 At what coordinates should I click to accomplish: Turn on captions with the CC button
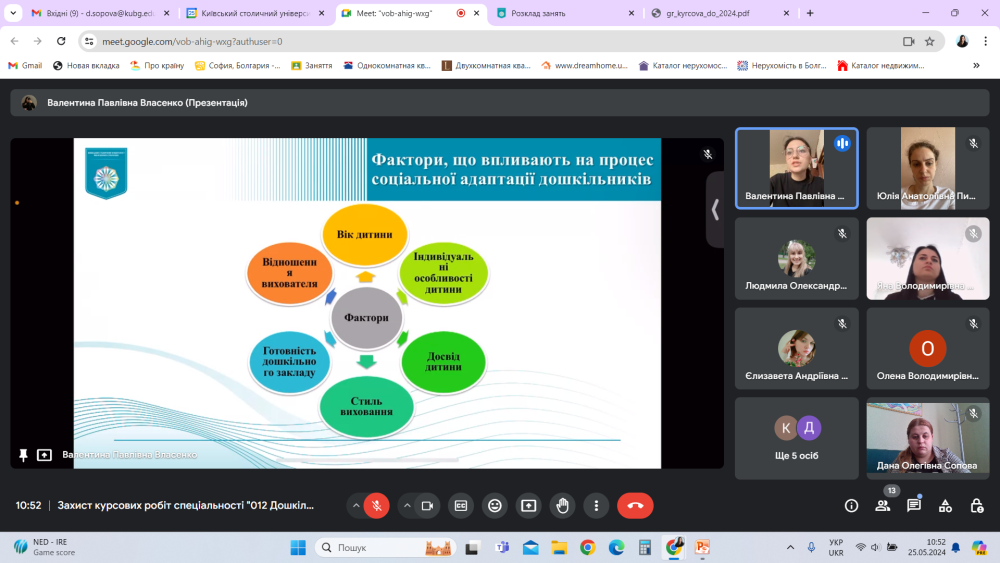click(x=460, y=506)
